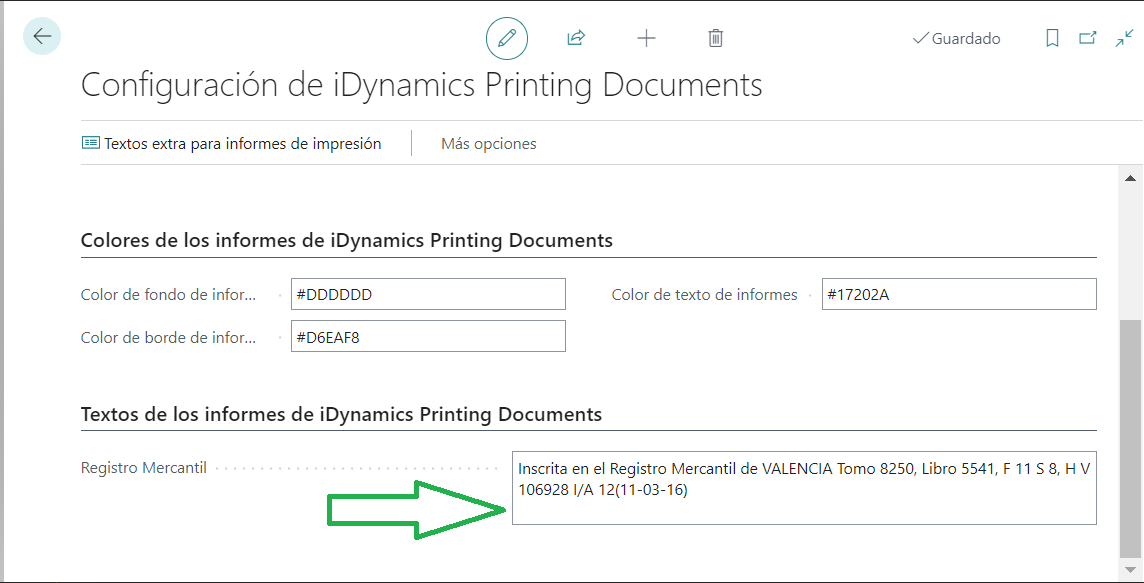Click the Registro Mercantil label
The width and height of the screenshot is (1144, 583).
tap(144, 468)
